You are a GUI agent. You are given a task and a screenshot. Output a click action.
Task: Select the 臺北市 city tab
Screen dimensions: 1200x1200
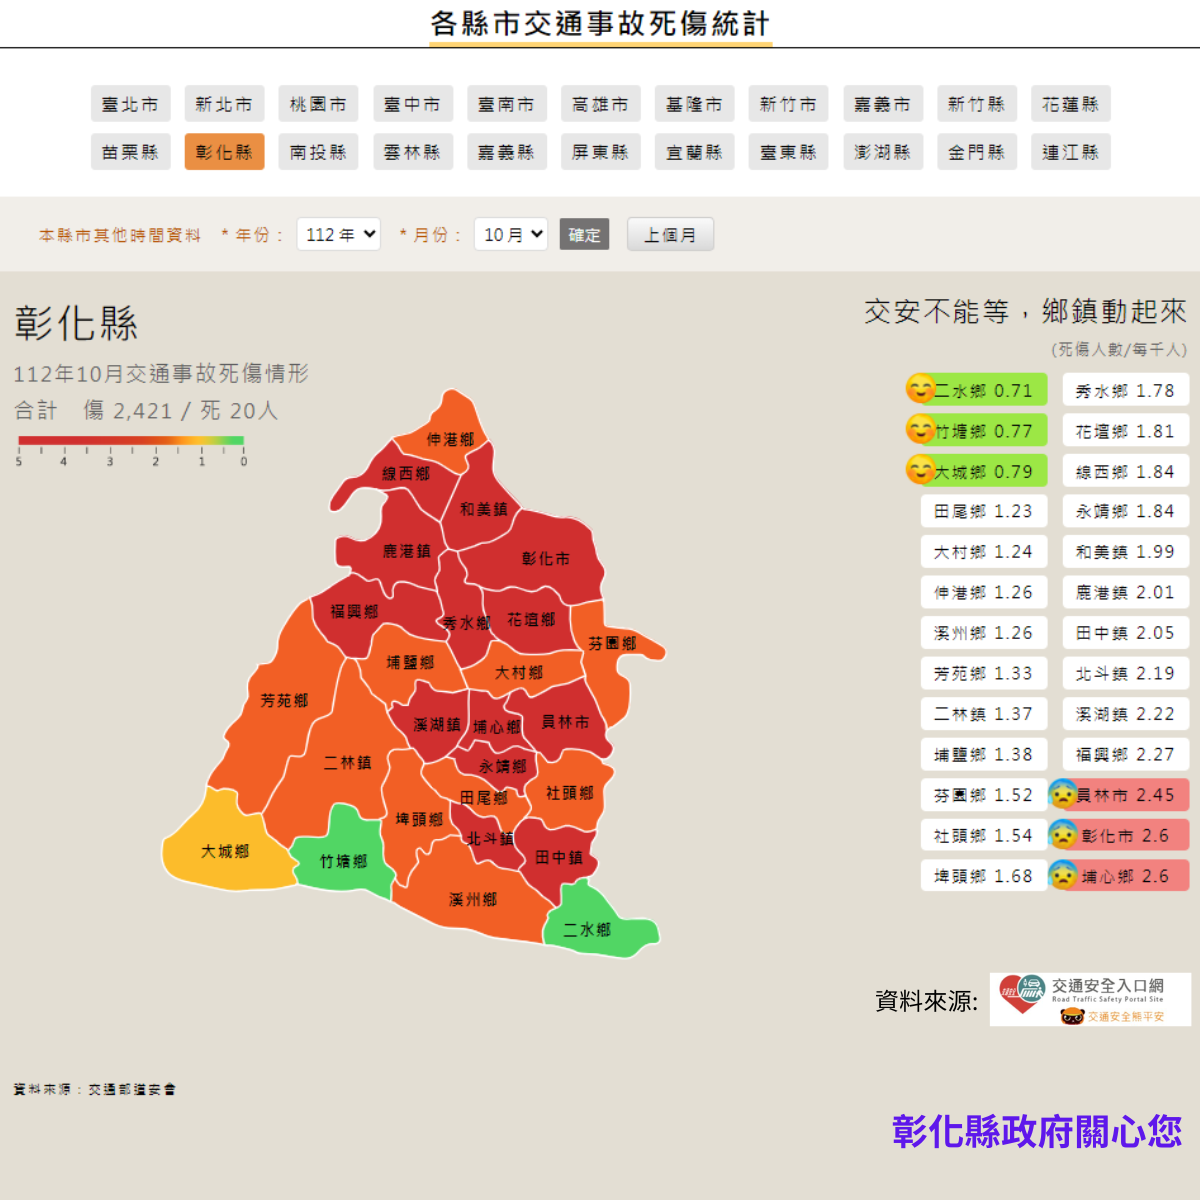[130, 104]
